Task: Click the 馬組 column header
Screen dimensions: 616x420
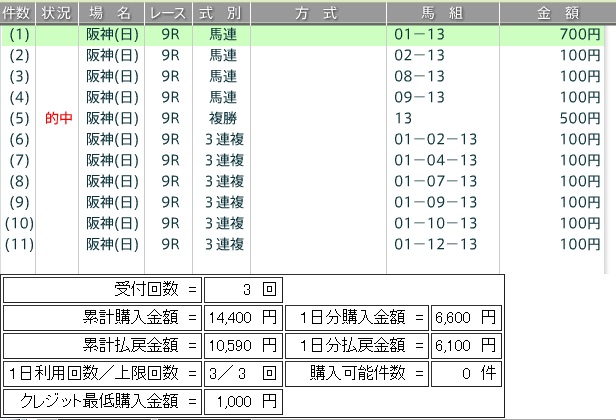Action: click(443, 13)
